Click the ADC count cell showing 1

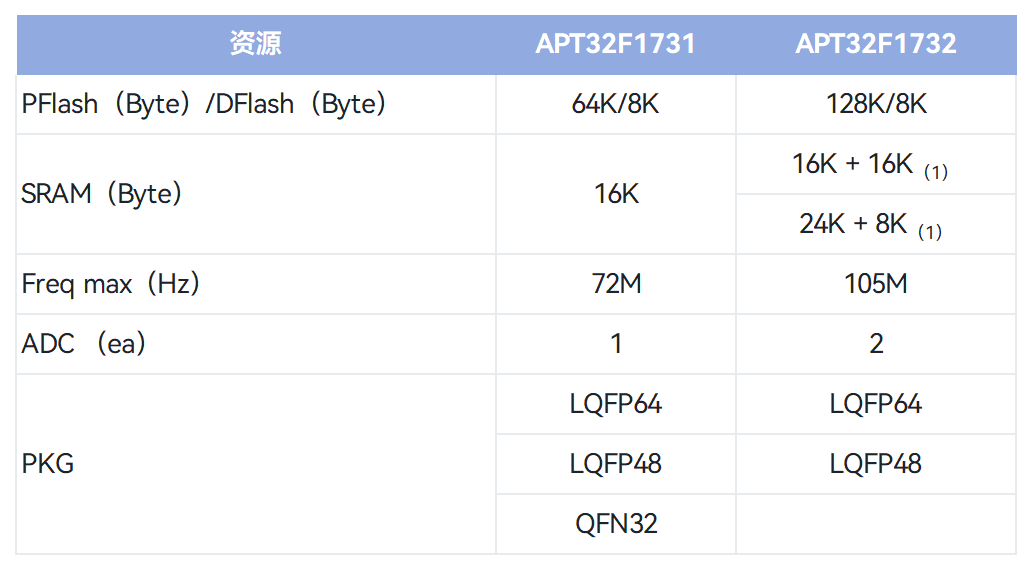pos(615,344)
